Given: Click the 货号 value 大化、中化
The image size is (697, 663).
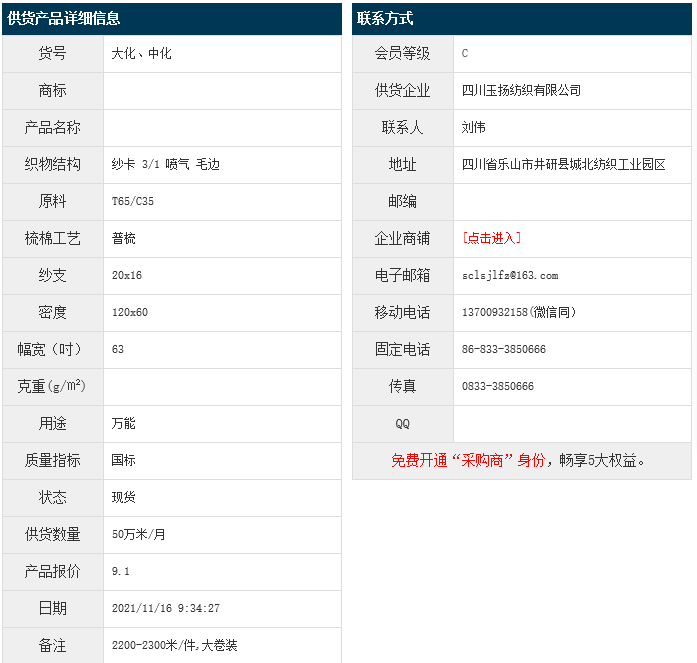Looking at the screenshot, I should click(x=142, y=53).
